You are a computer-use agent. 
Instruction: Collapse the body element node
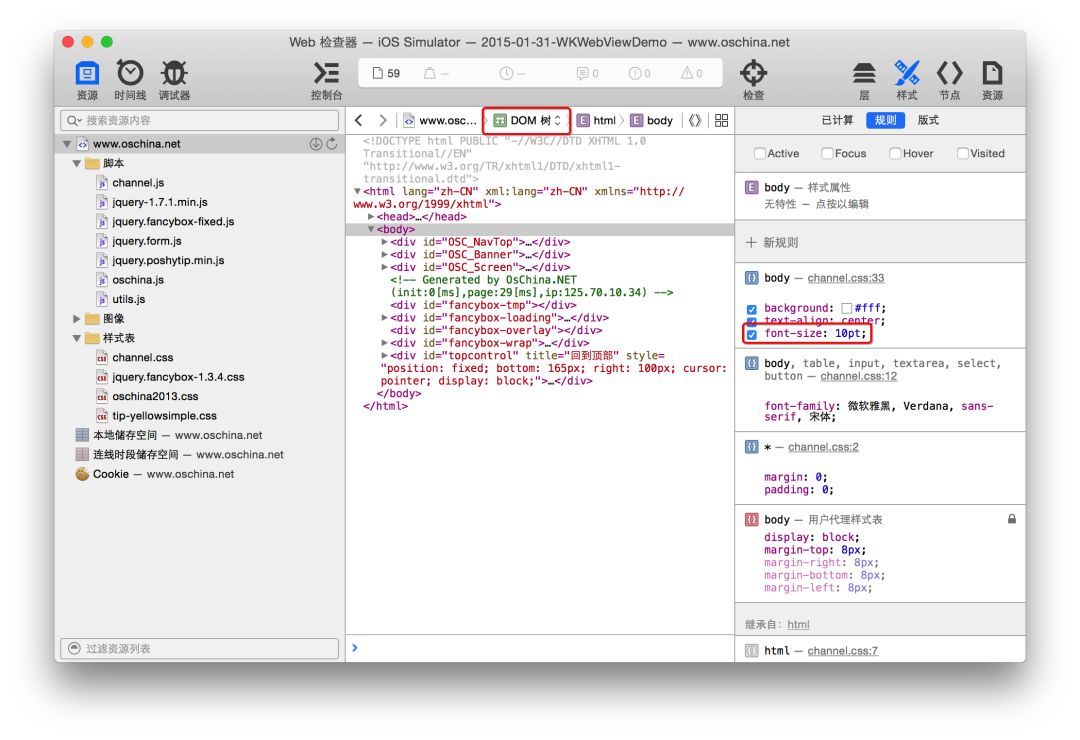371,229
